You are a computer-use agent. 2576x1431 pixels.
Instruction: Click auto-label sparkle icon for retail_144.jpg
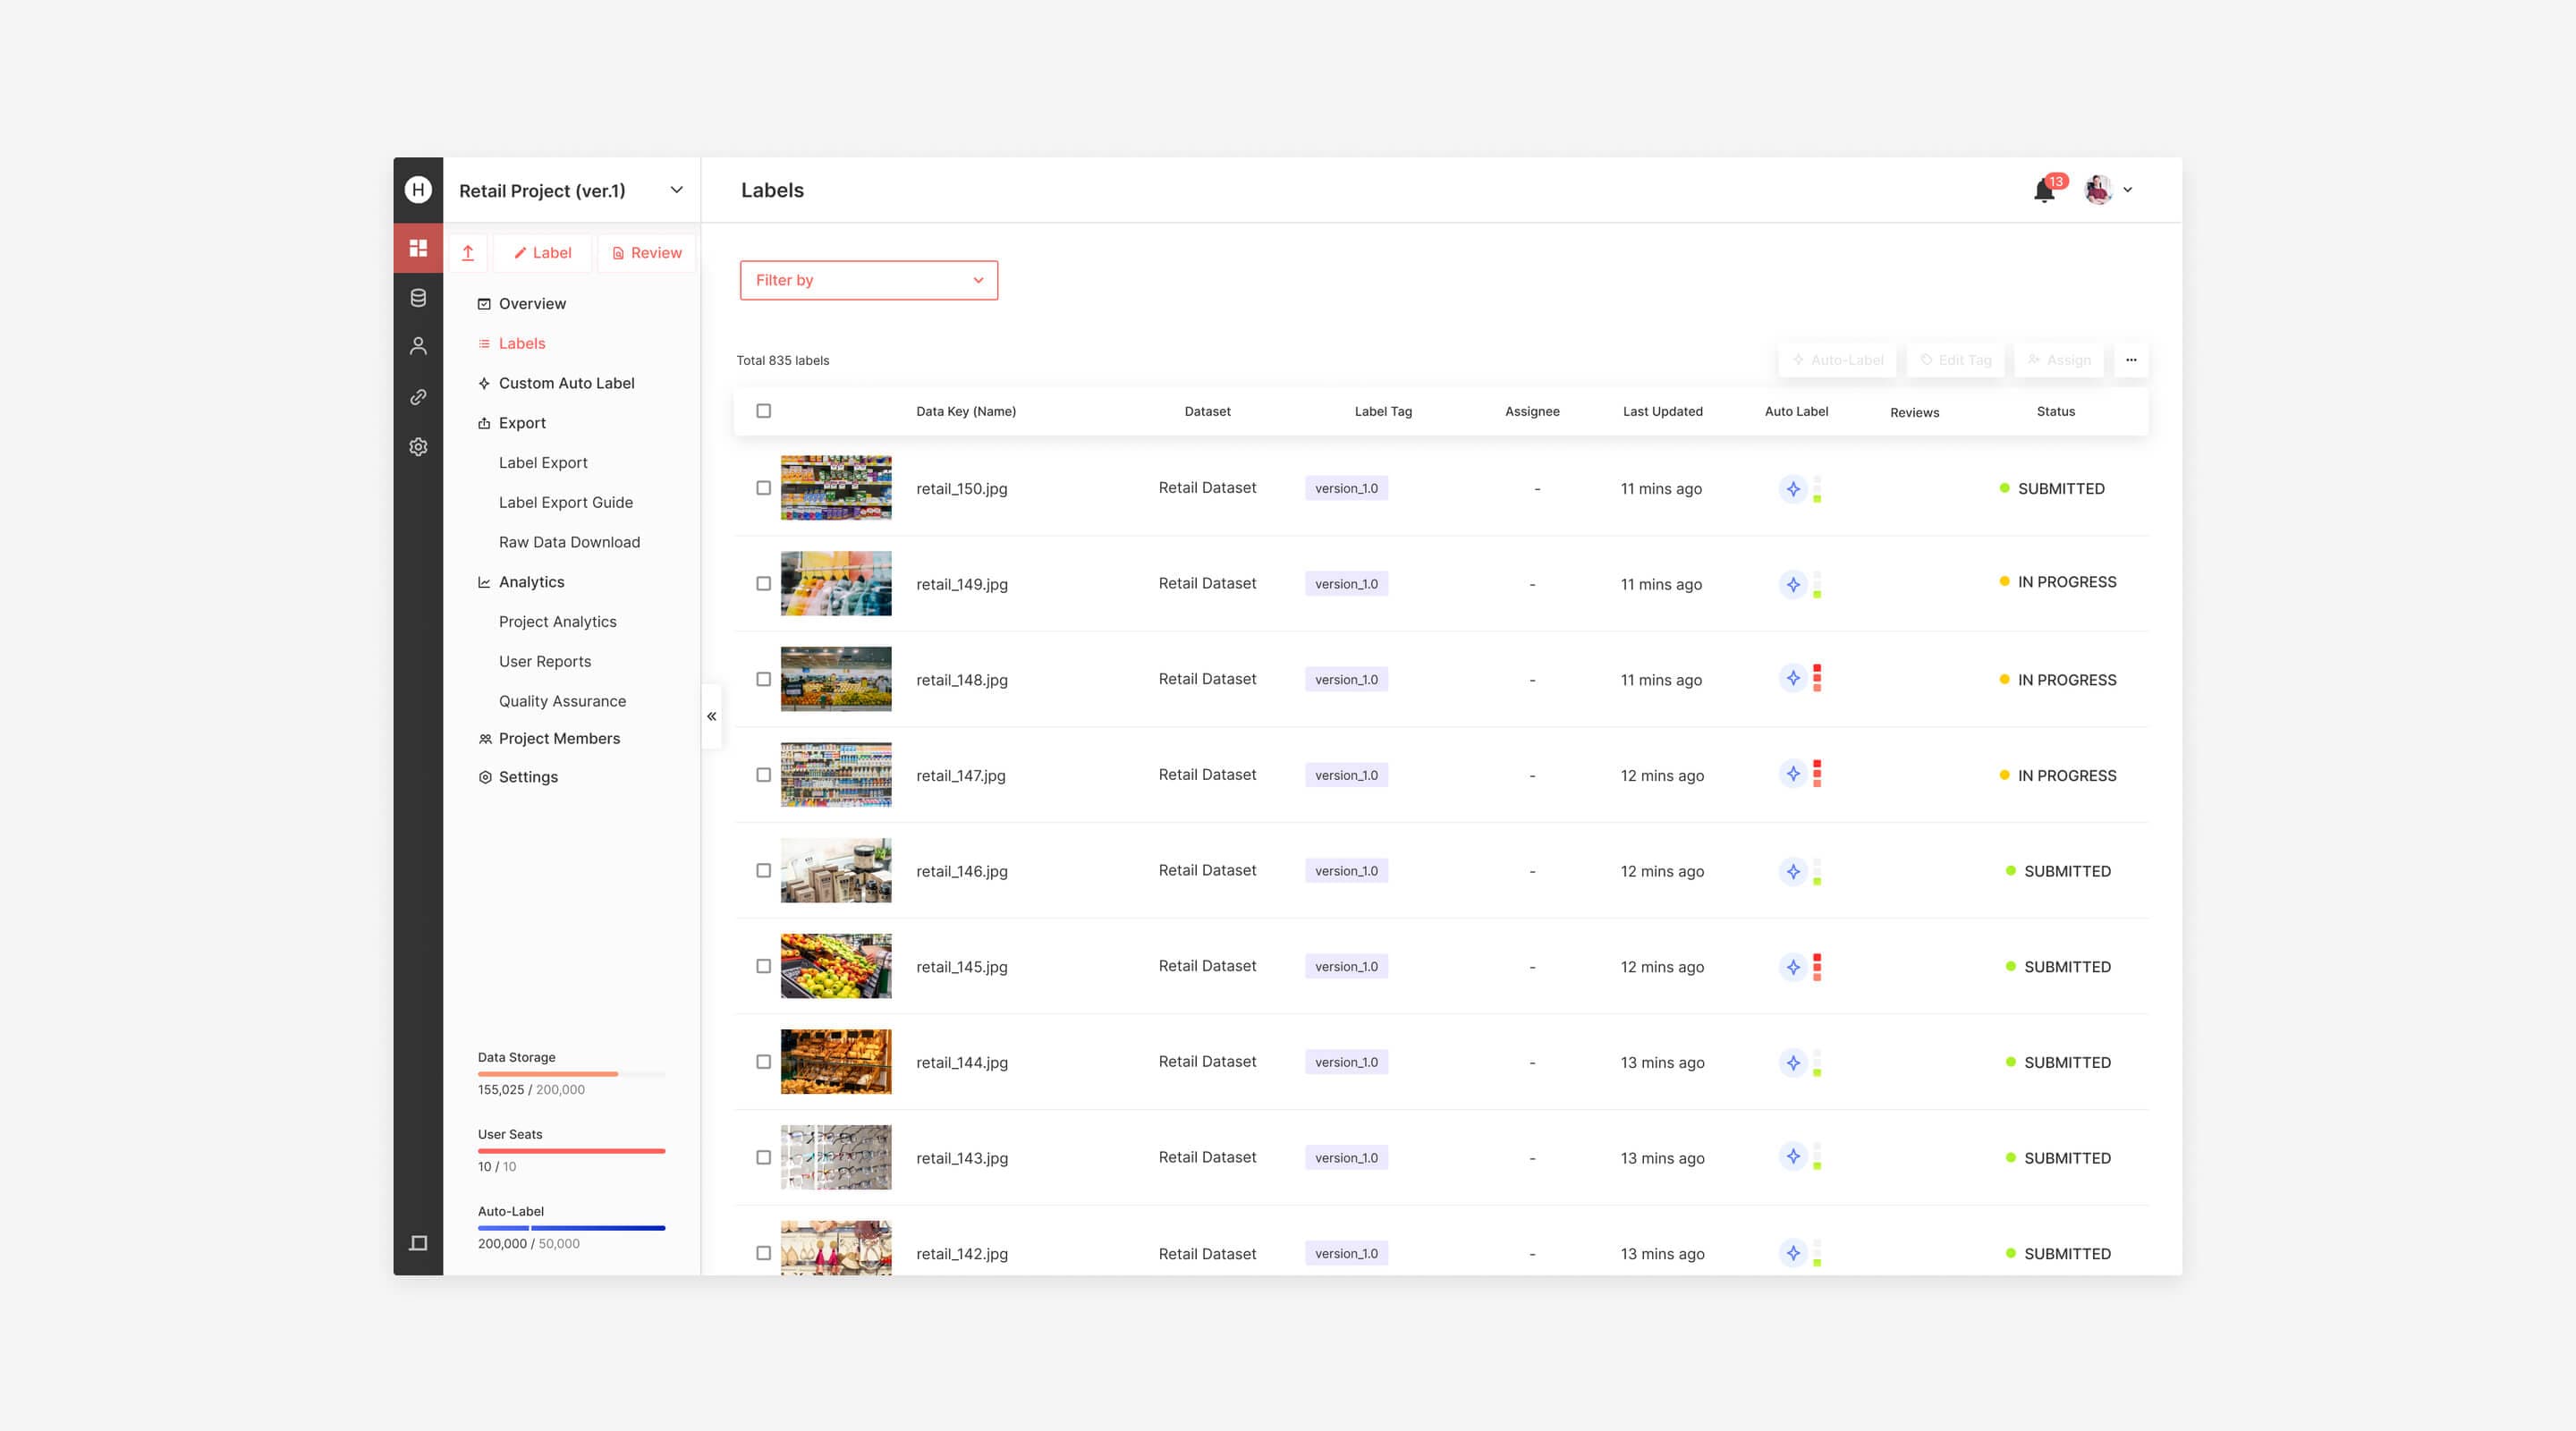[x=1793, y=1063]
